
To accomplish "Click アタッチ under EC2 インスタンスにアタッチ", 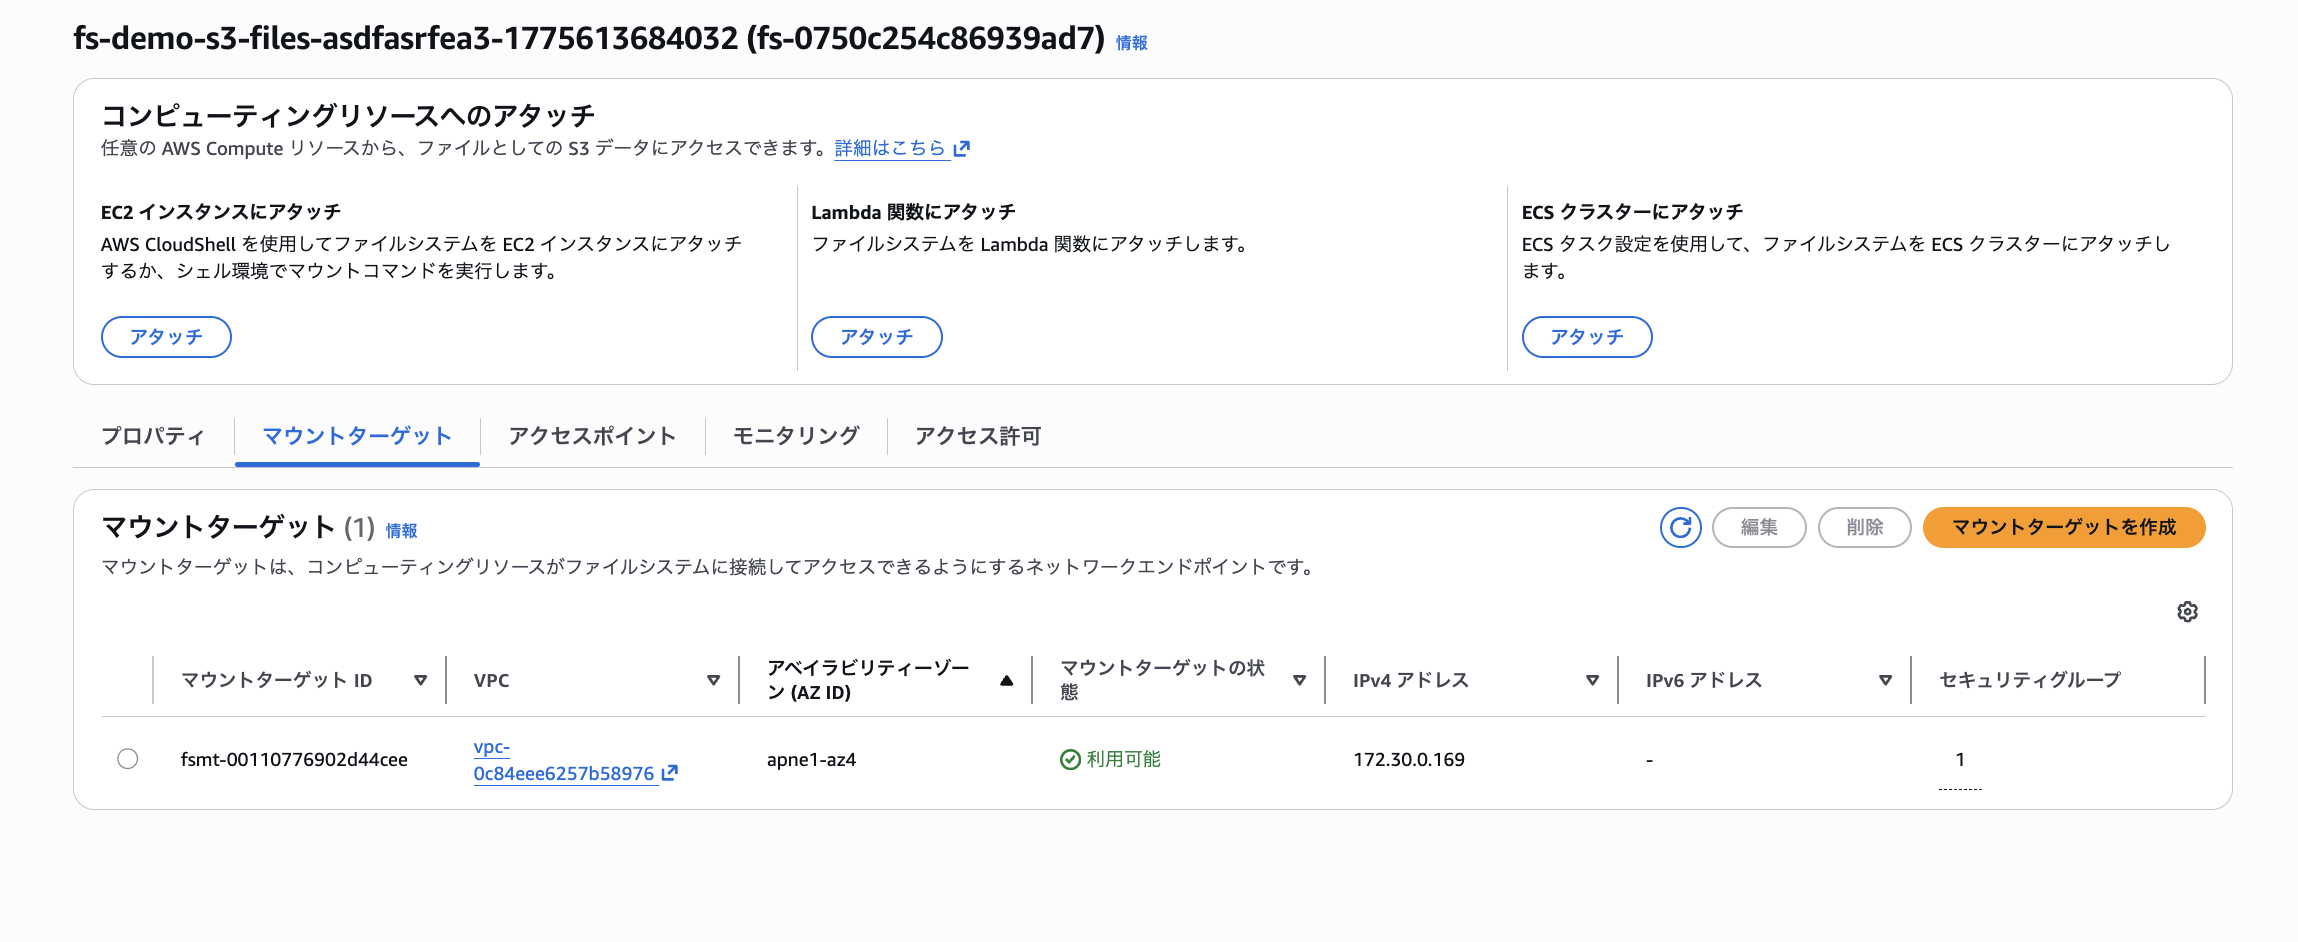I will [166, 337].
